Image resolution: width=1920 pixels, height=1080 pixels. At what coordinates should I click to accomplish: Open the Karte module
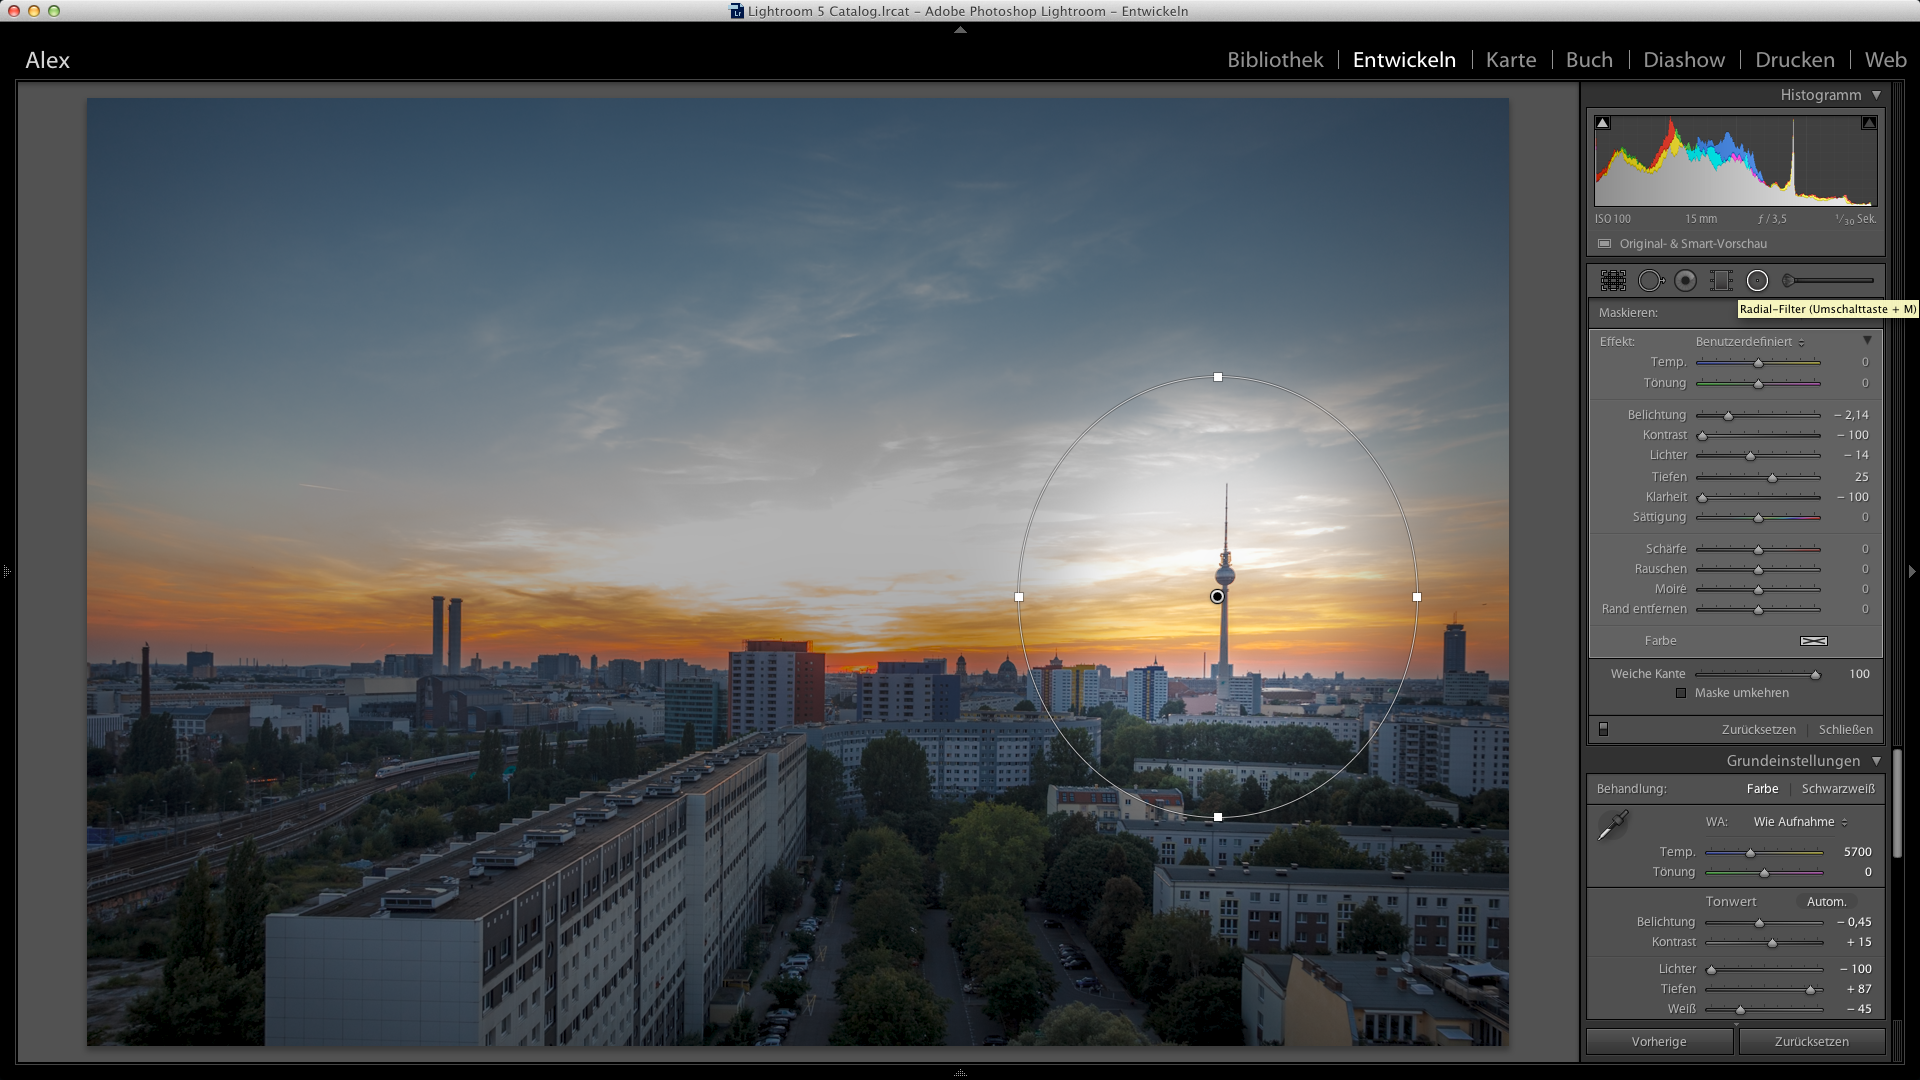click(x=1510, y=60)
